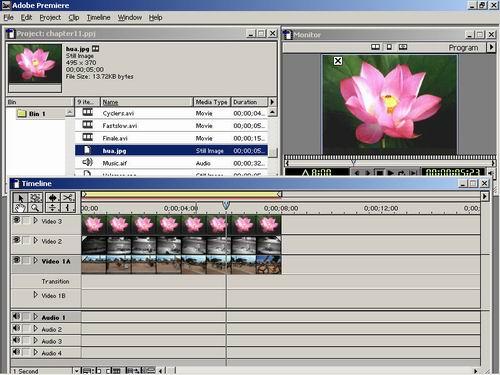Open the Timeline menu
This screenshot has width=500, height=375.
click(98, 18)
